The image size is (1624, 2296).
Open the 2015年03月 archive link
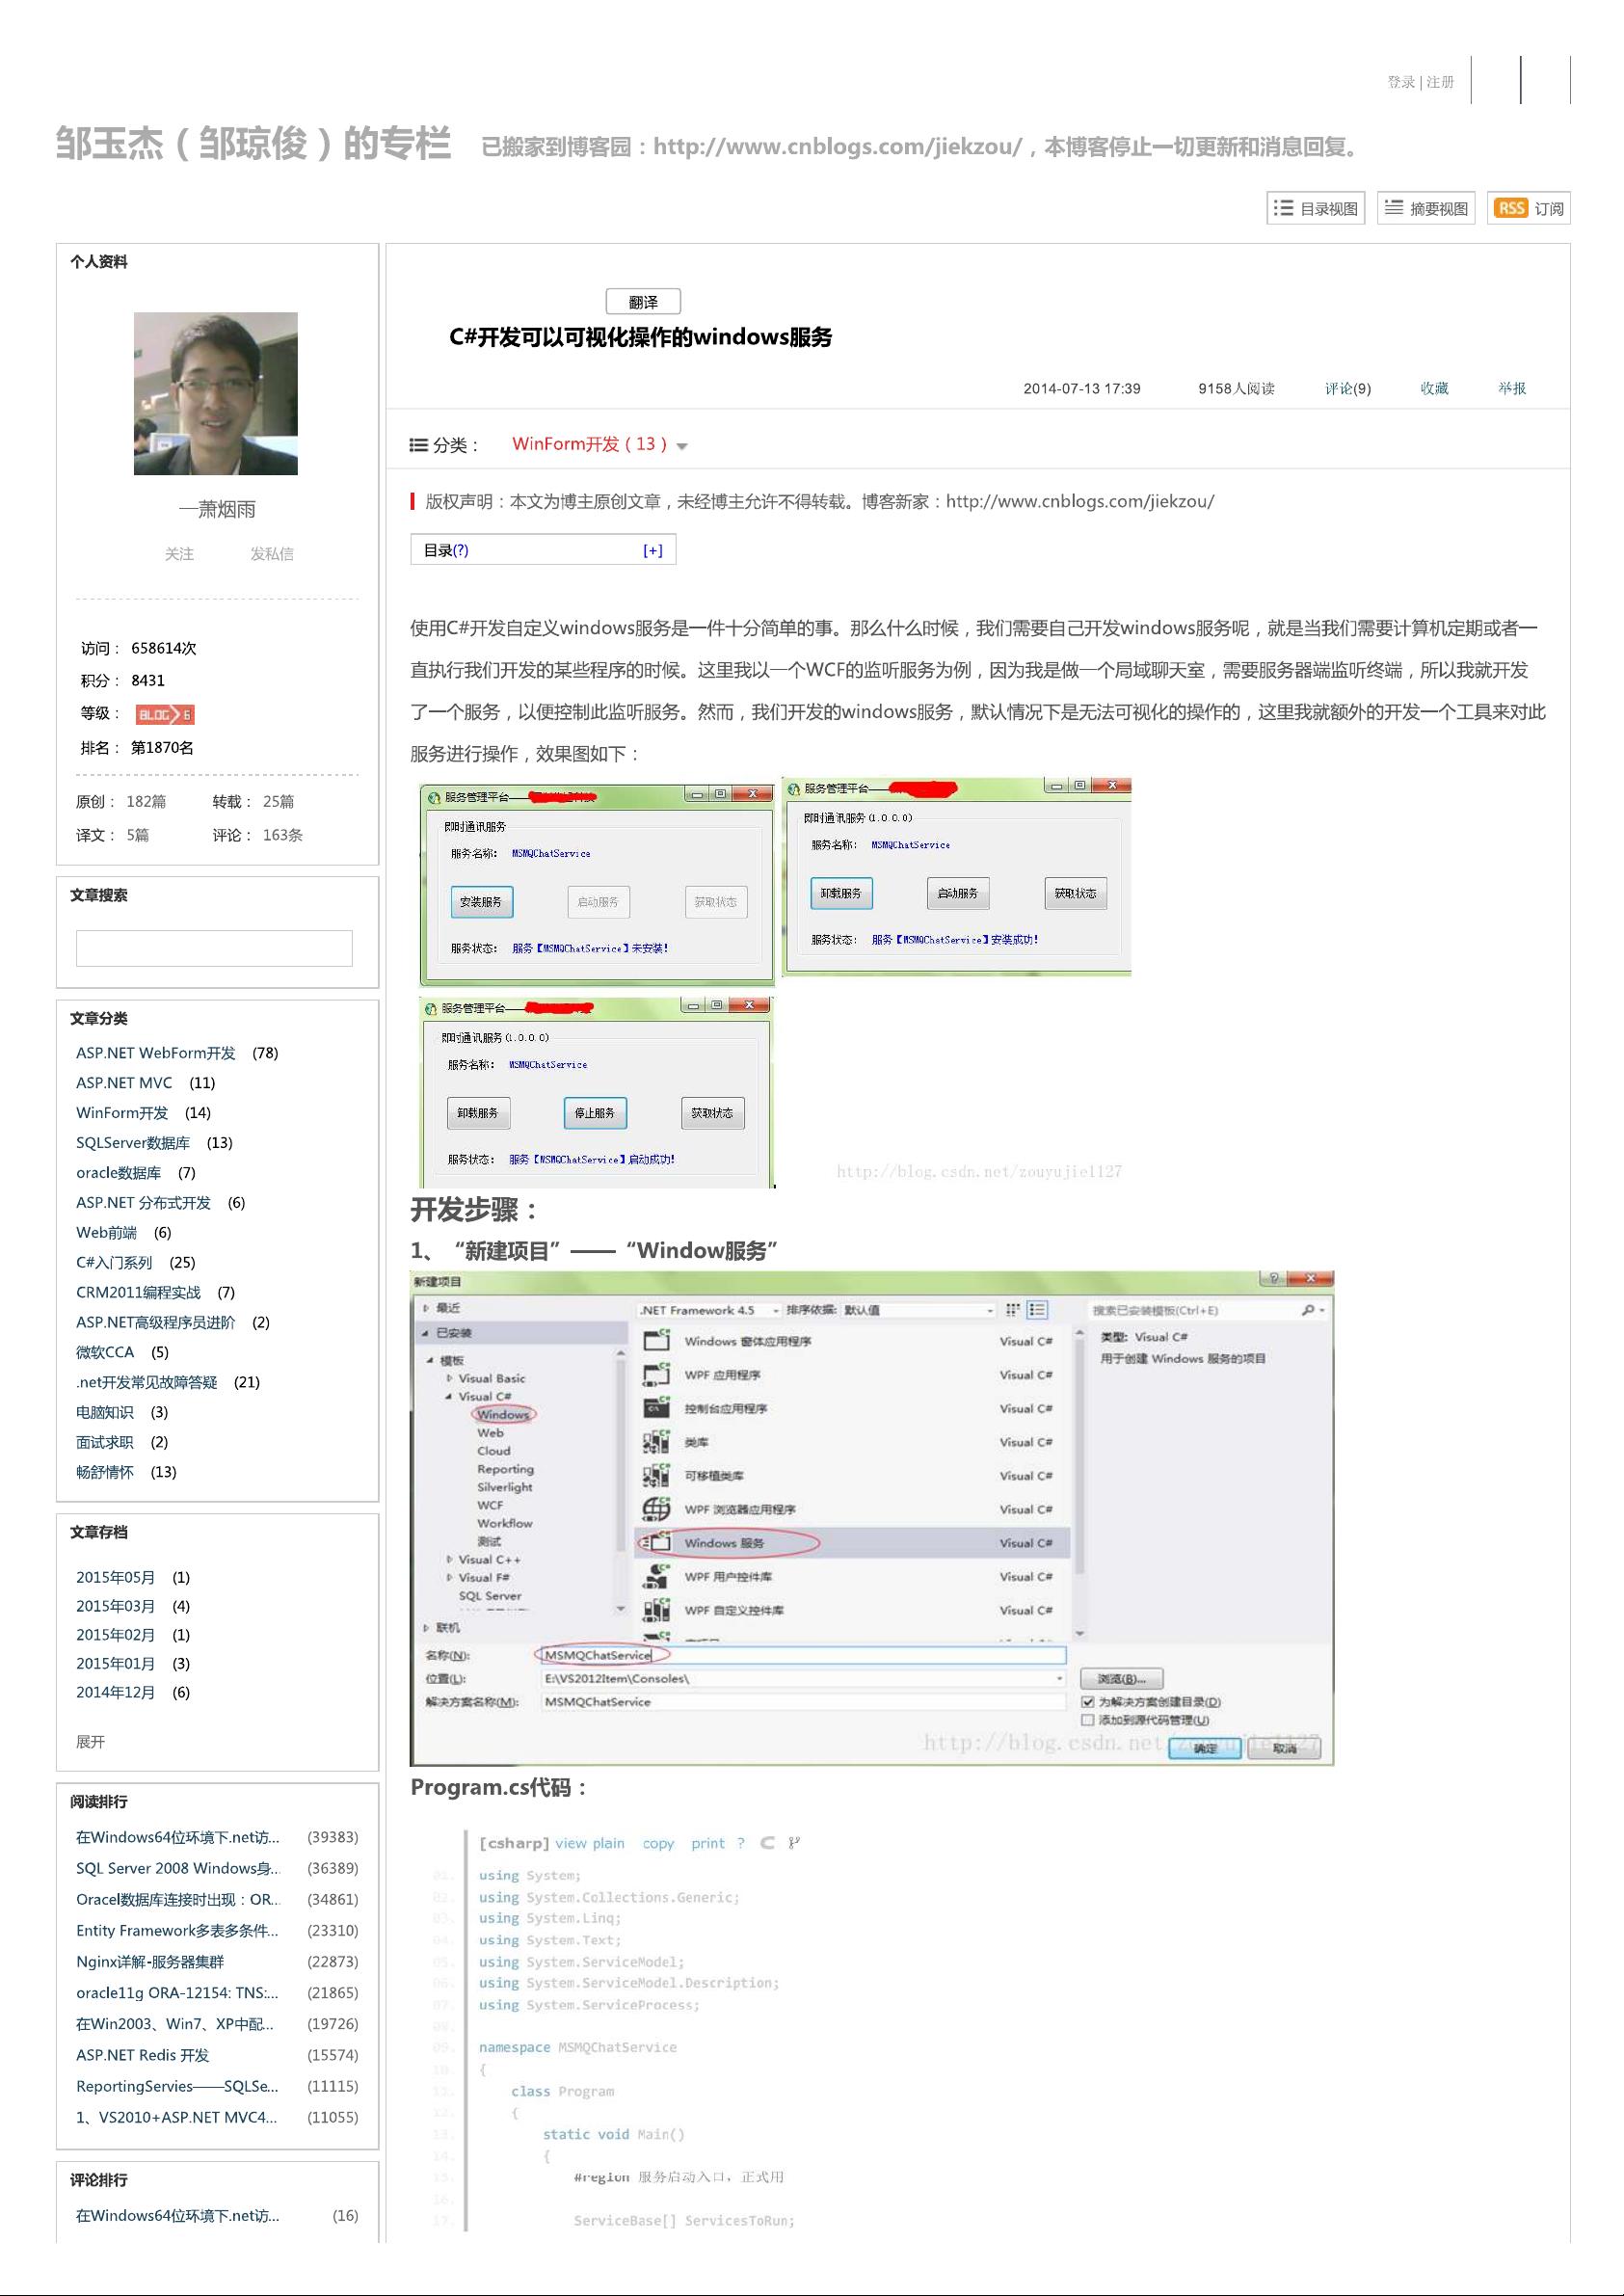(116, 1606)
